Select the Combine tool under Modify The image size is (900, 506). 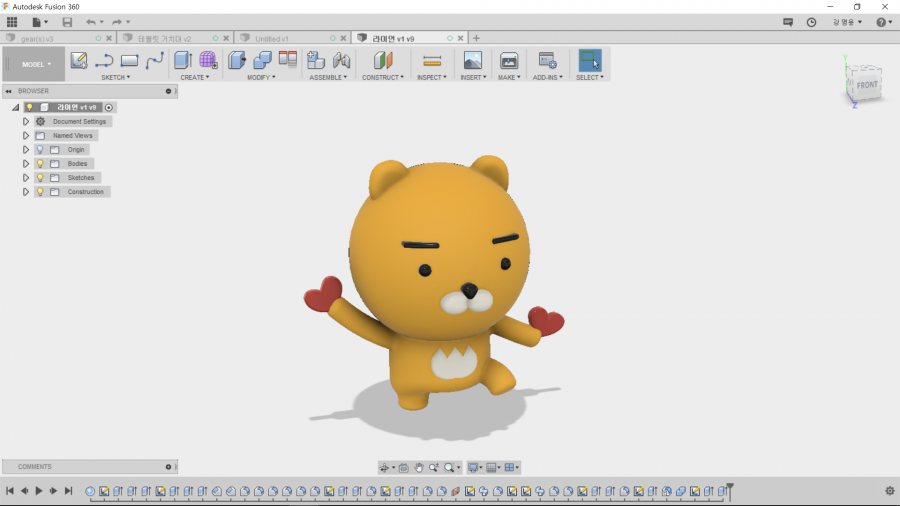click(x=262, y=60)
